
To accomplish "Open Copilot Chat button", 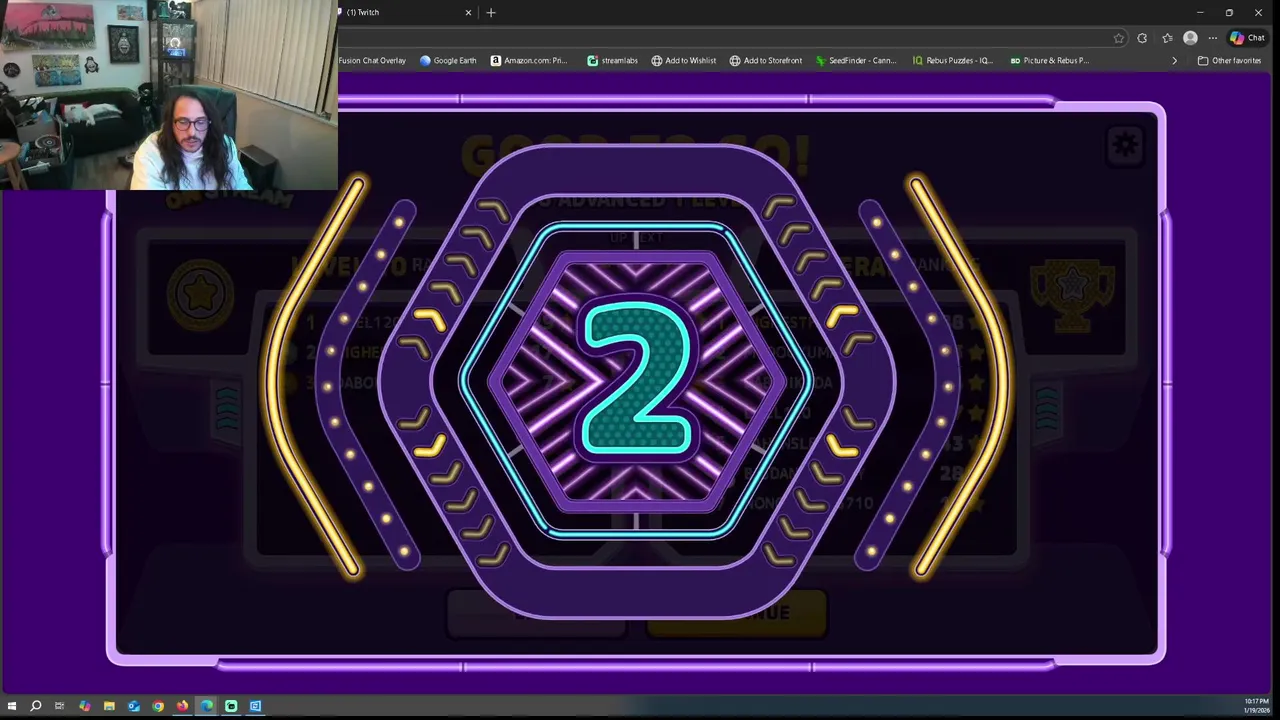I will (x=1247, y=38).
